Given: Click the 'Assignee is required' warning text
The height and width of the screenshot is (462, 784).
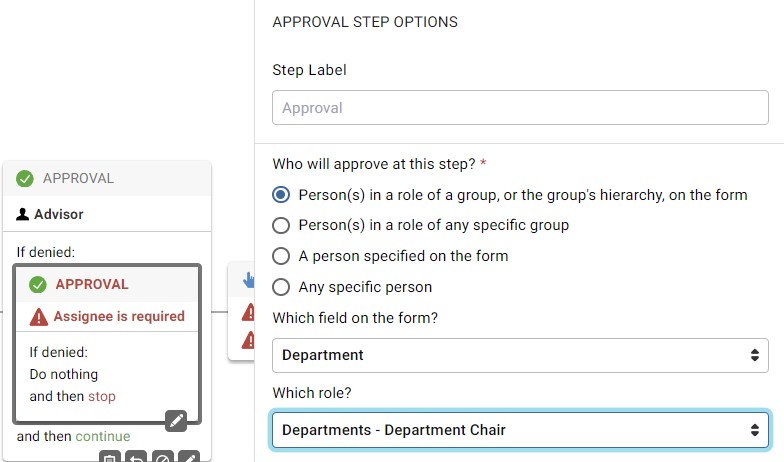Looking at the screenshot, I should tap(119, 317).
